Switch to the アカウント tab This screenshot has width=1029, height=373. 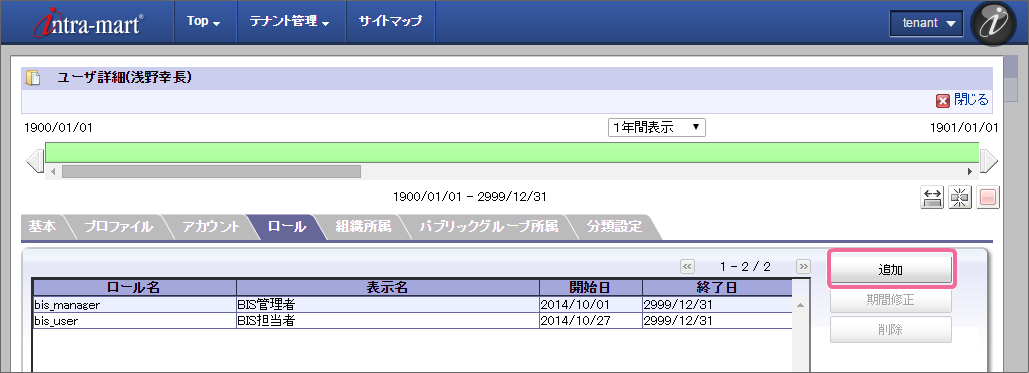coord(211,227)
